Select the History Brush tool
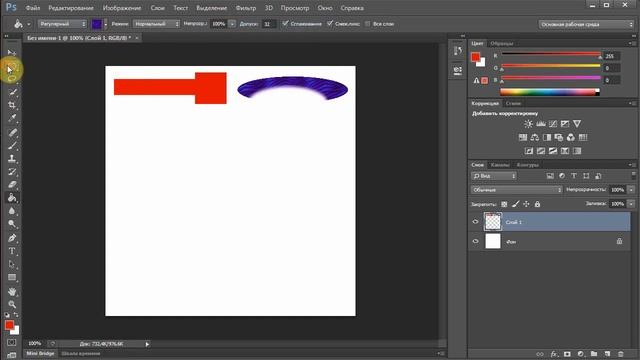The height and width of the screenshot is (360, 640). pyautogui.click(x=12, y=171)
